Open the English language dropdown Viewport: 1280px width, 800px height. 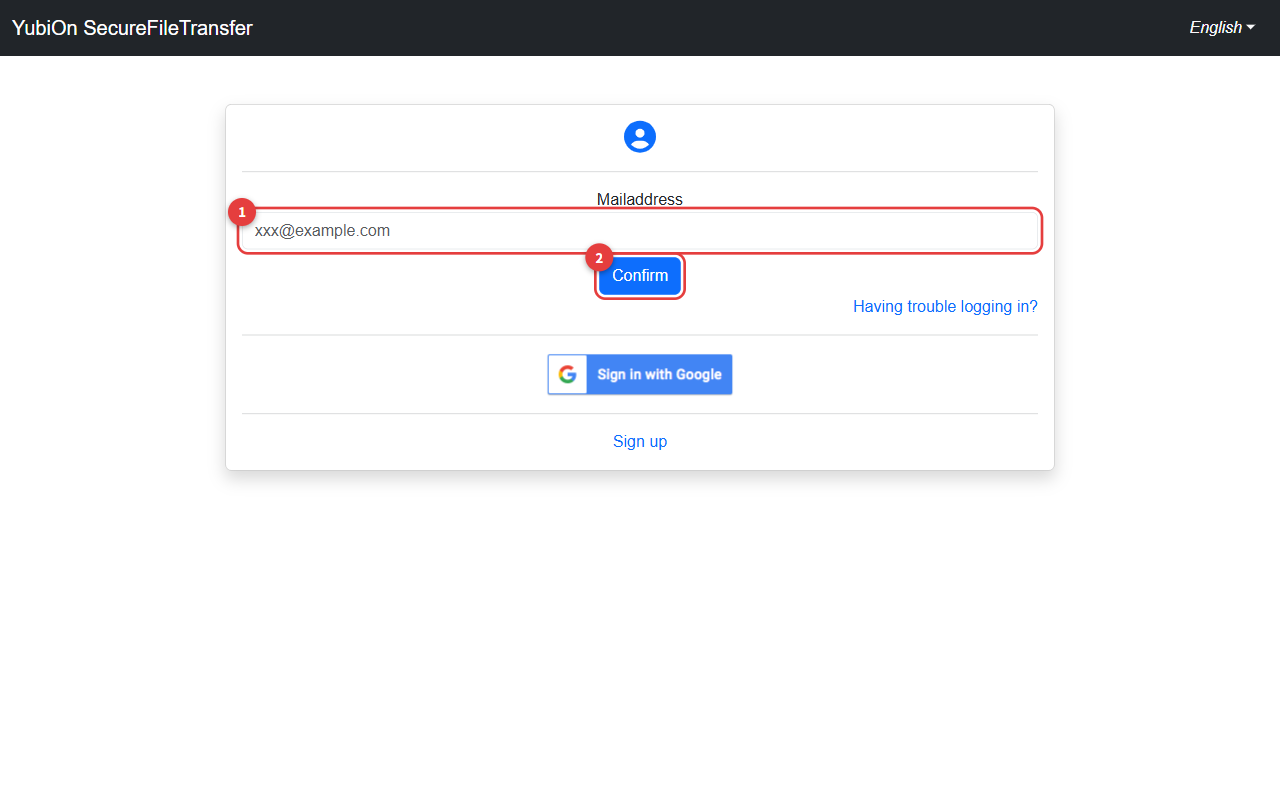pos(1222,28)
